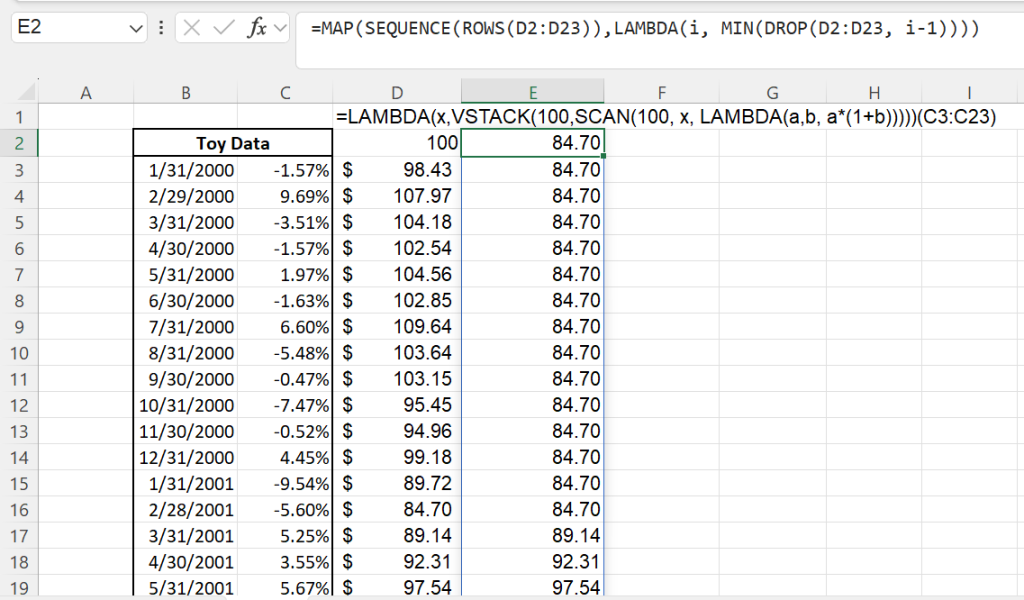Open the Name Box dropdown arrow
This screenshot has width=1024, height=600.
pyautogui.click(x=137, y=29)
